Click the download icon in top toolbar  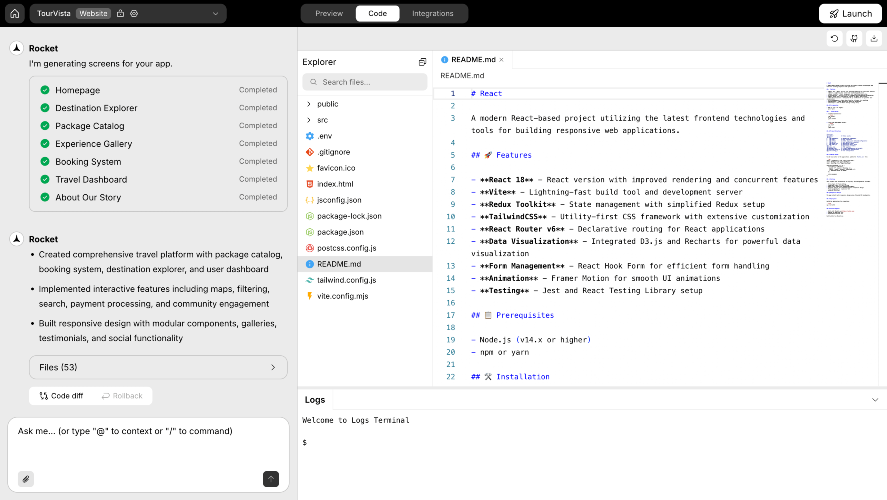pos(874,38)
